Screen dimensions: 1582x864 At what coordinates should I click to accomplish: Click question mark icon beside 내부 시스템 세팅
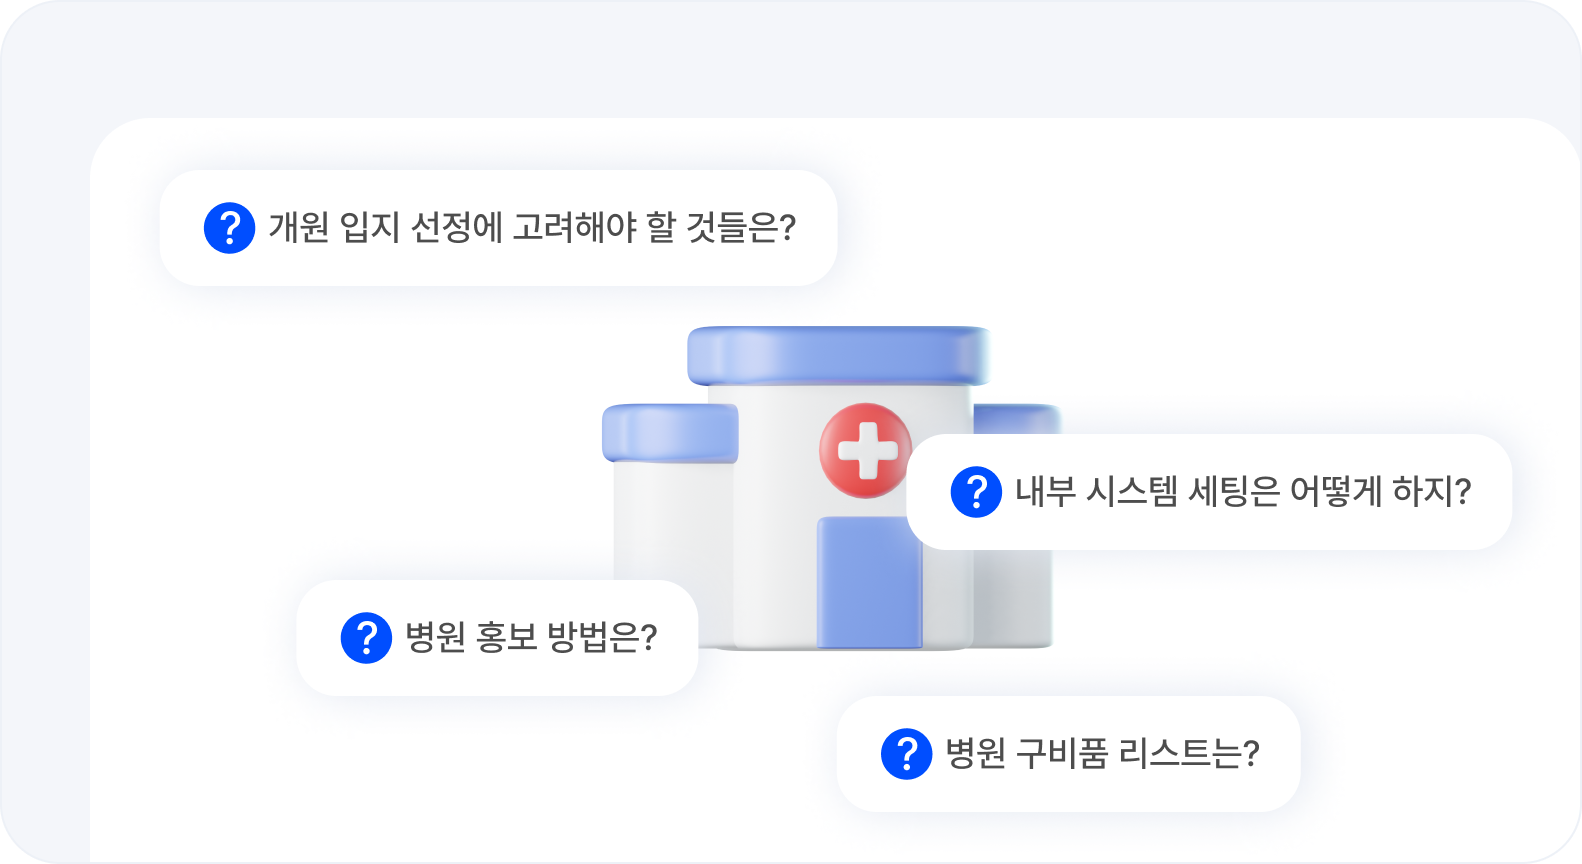[976, 492]
